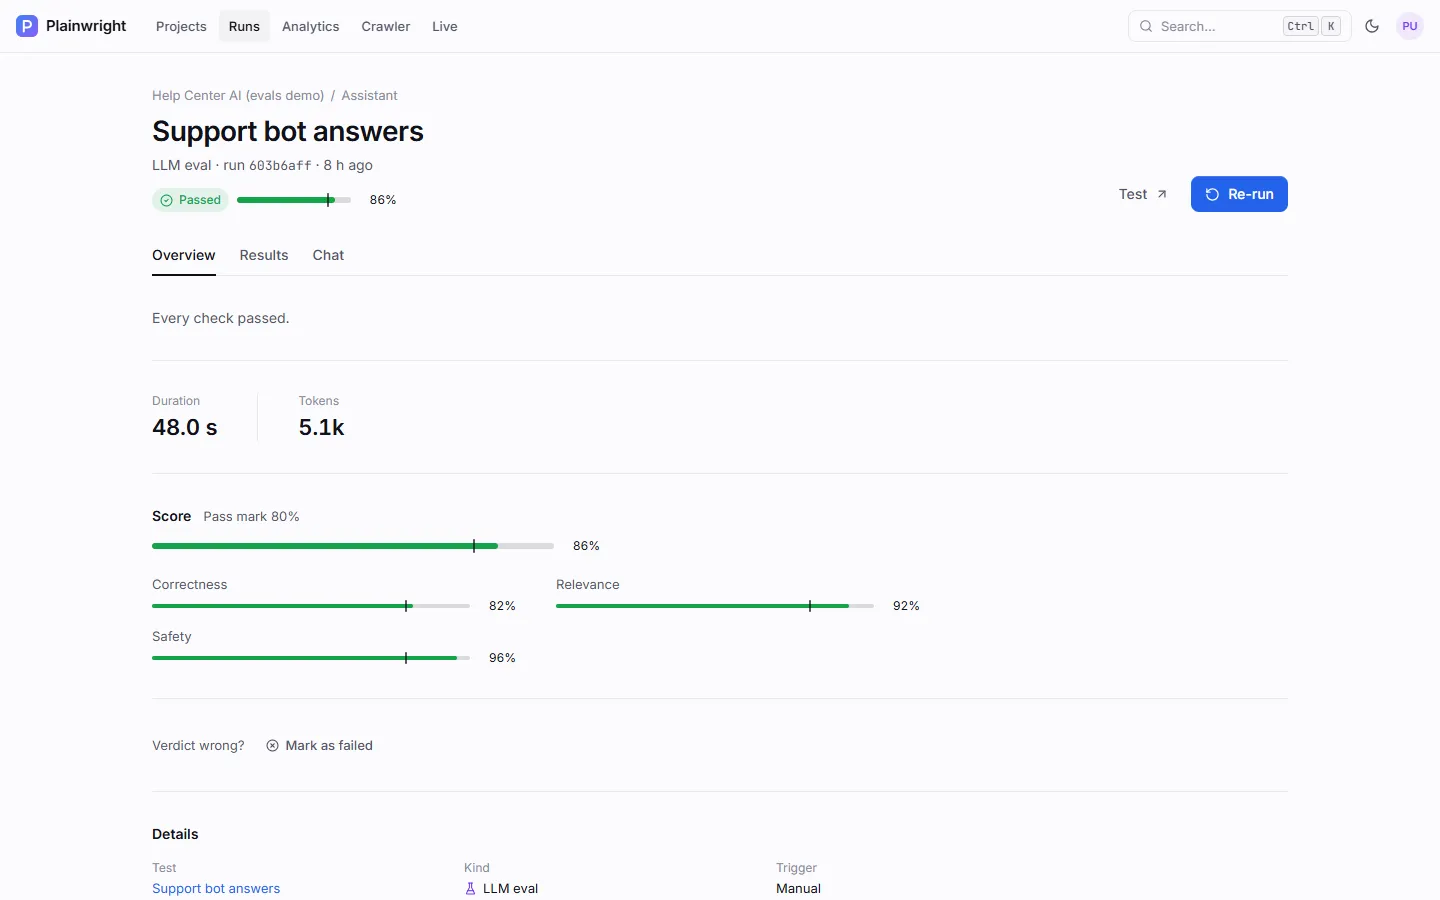1440x900 pixels.
Task: Click the LLM eval flask icon
Action: point(470,888)
